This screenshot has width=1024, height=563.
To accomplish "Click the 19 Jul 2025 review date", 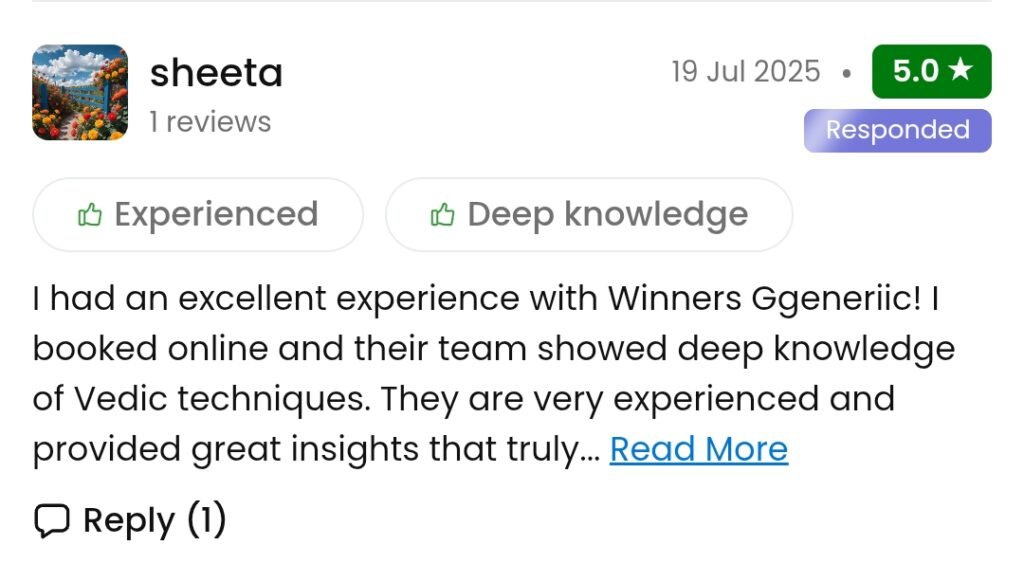I will tap(745, 72).
